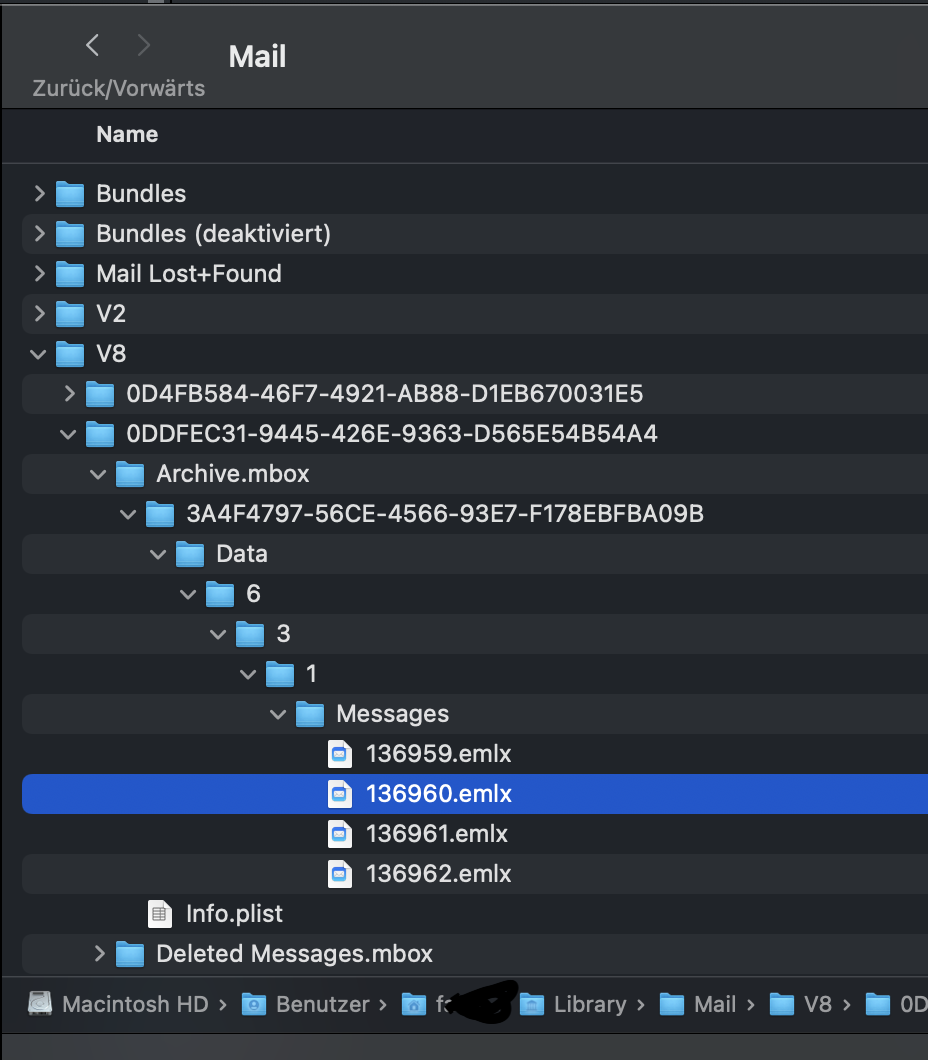Click the Mail Lost+Found folder icon

point(70,273)
